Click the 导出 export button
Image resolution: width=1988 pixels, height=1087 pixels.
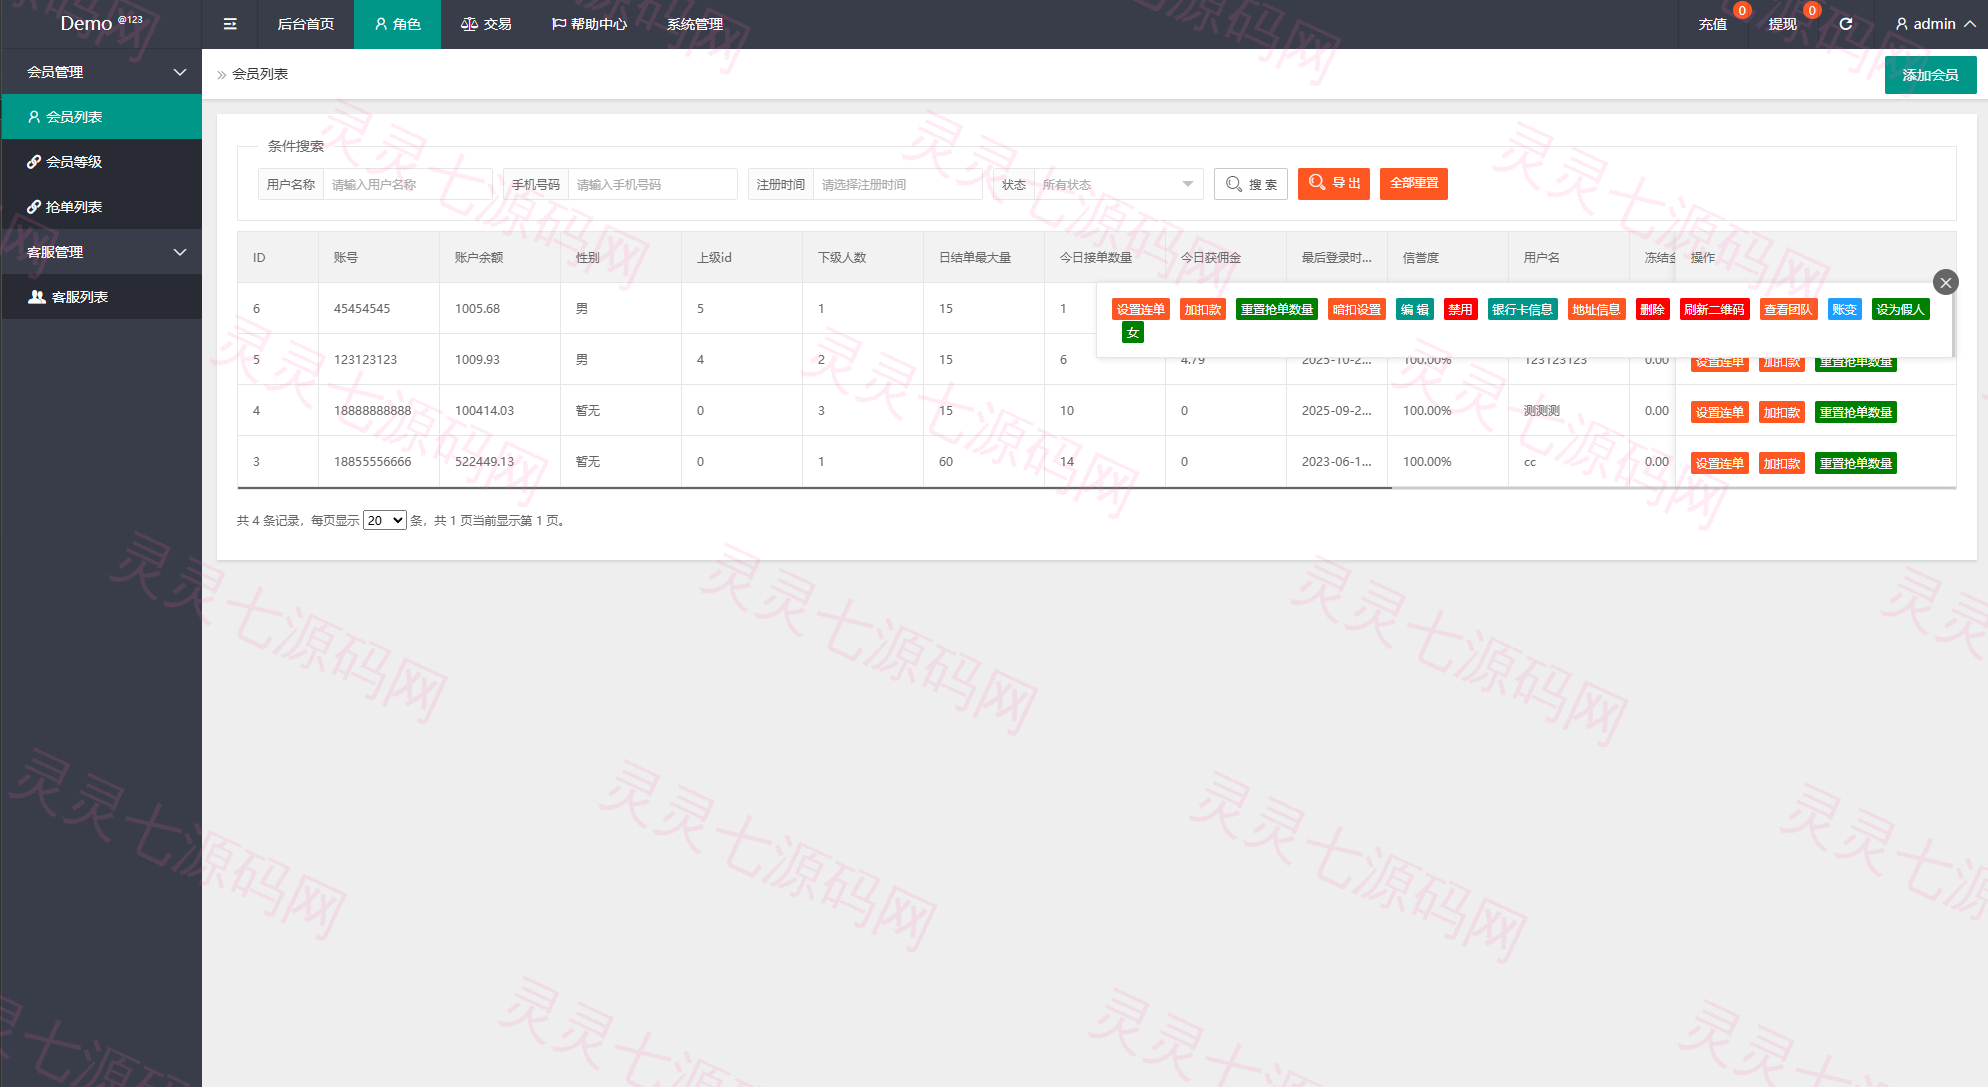click(1334, 183)
